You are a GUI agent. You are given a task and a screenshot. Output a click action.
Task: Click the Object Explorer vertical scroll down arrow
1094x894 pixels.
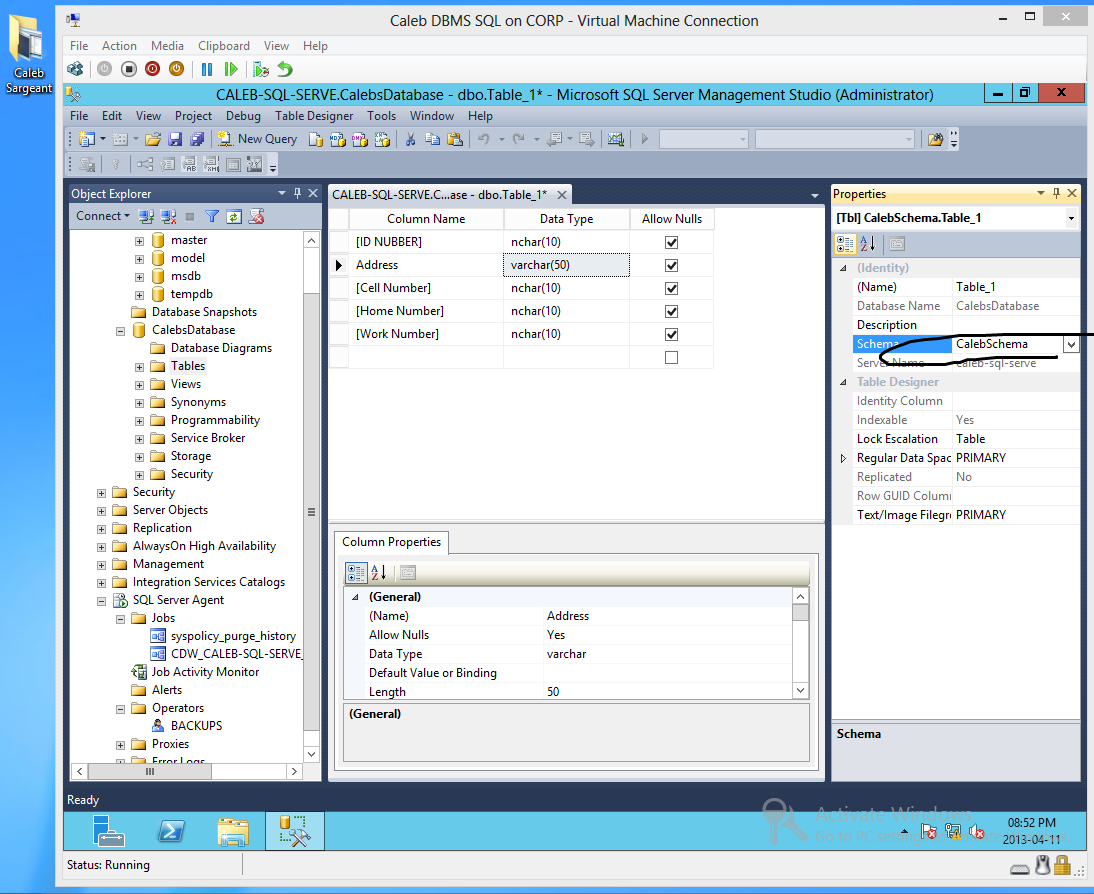311,754
